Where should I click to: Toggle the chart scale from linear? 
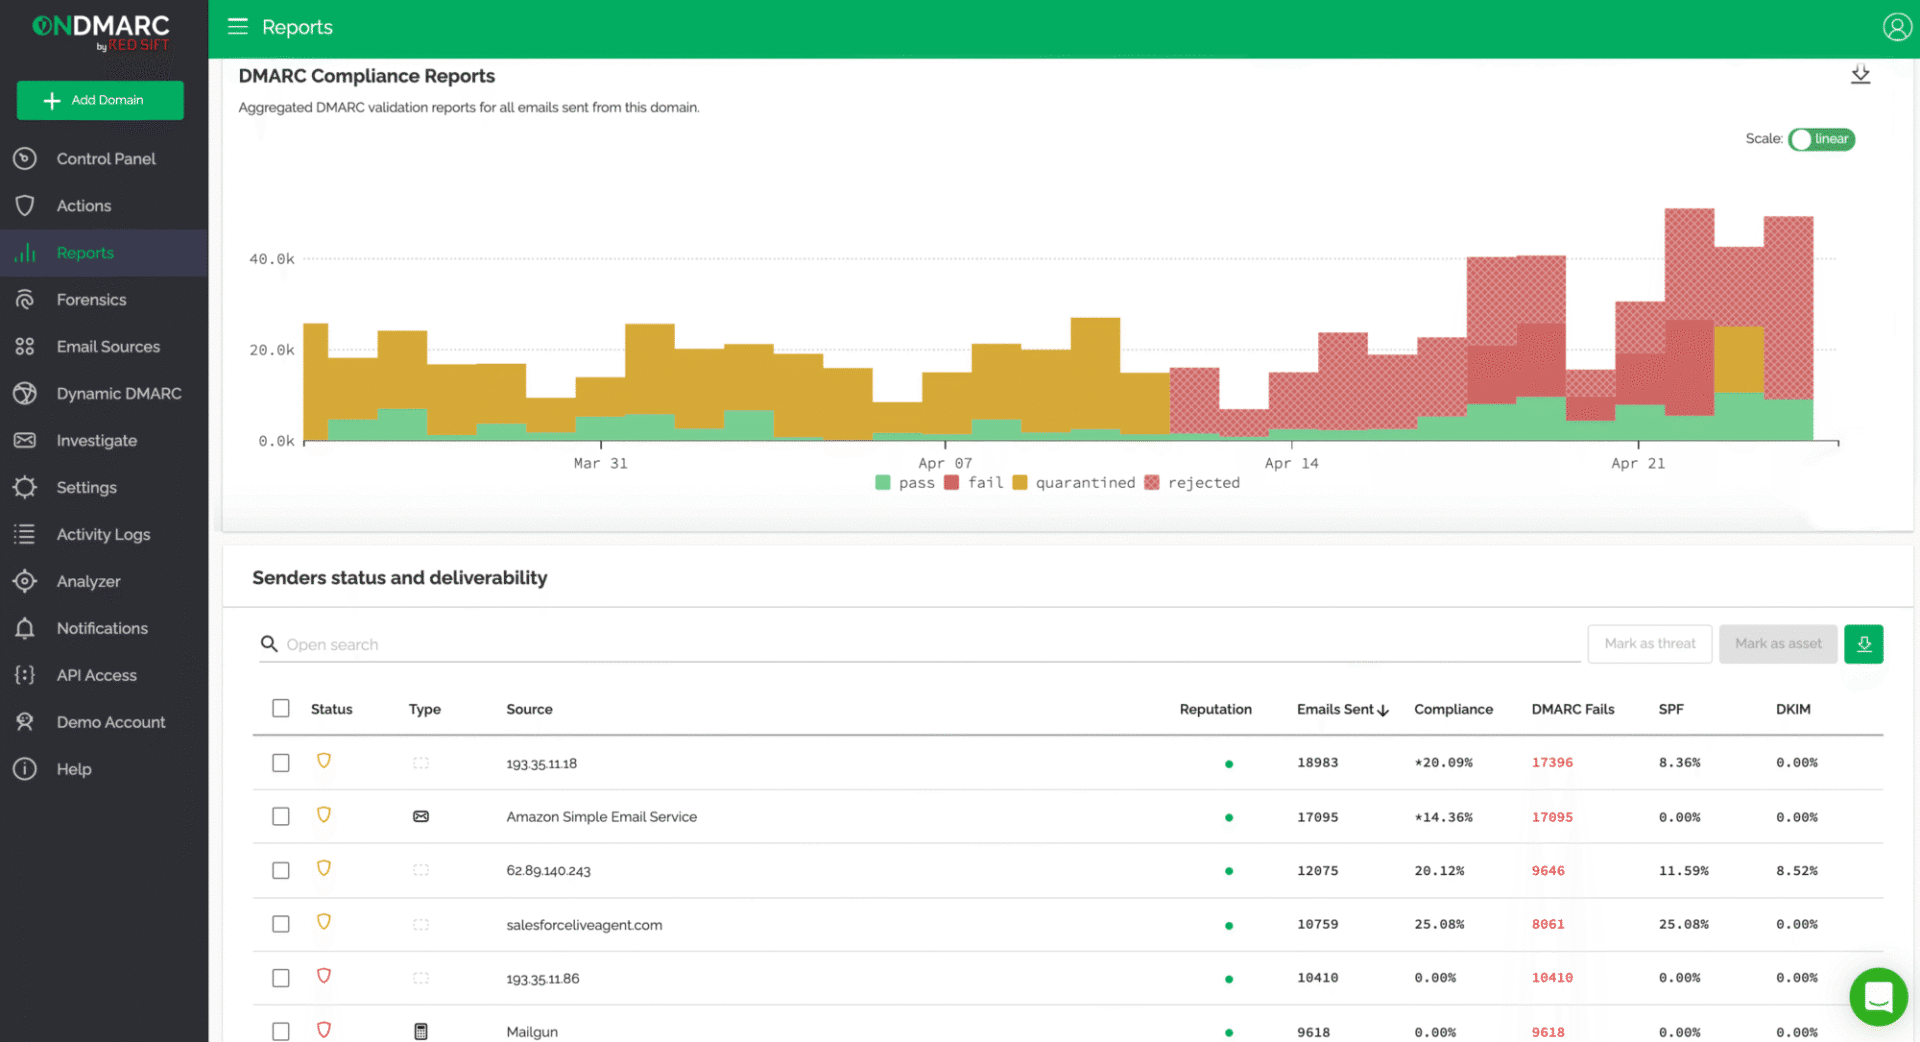[1820, 139]
